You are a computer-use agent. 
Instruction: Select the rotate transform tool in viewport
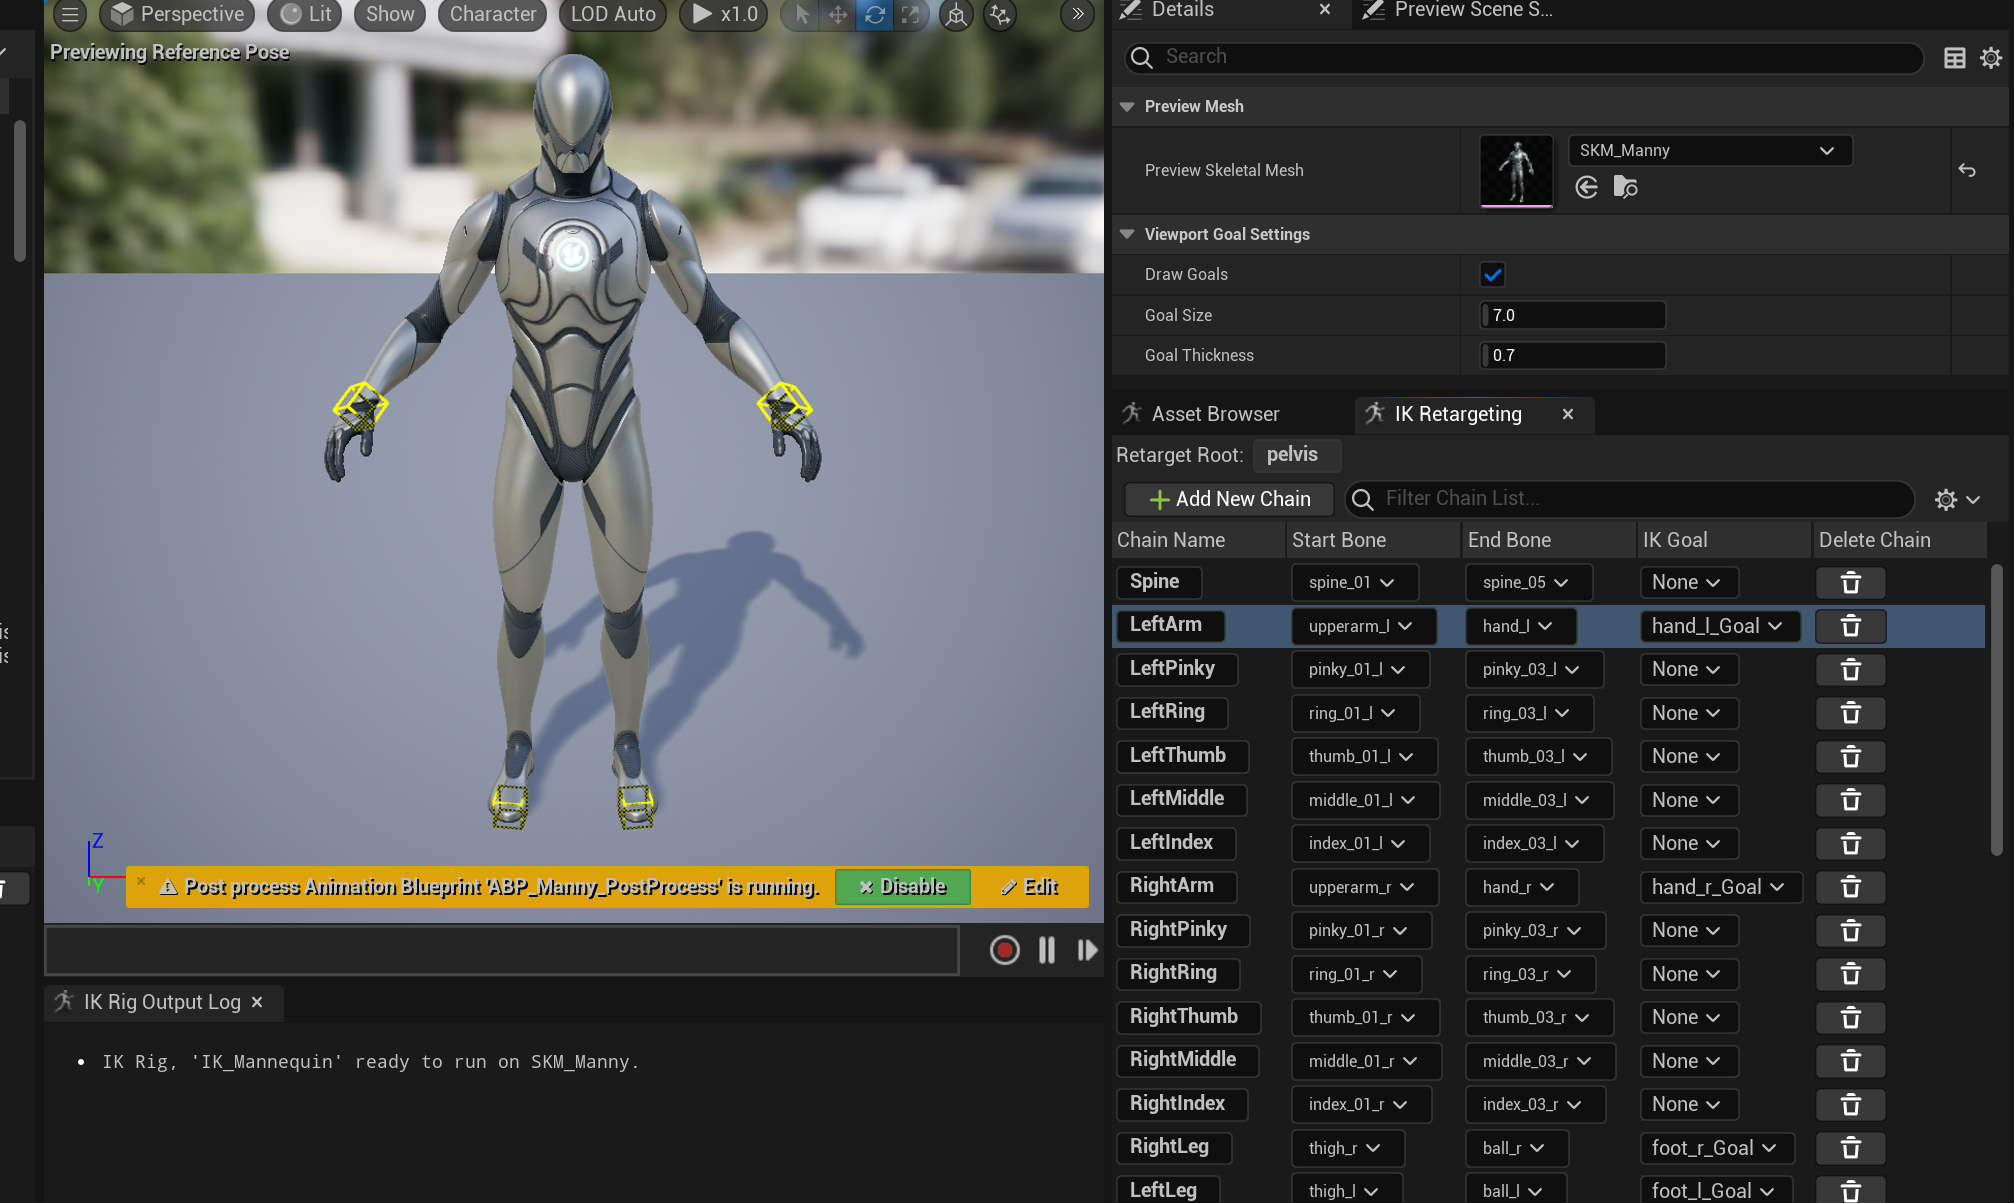tap(874, 15)
